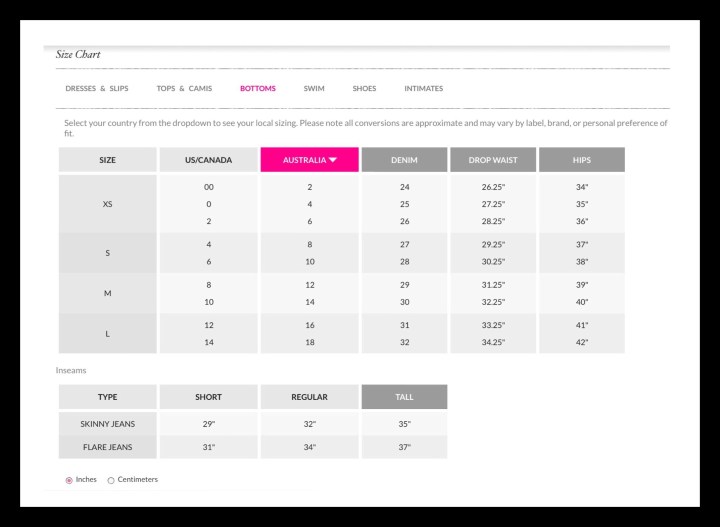Click the Size Chart heading
Screen dimensions: 720x527
(78, 54)
